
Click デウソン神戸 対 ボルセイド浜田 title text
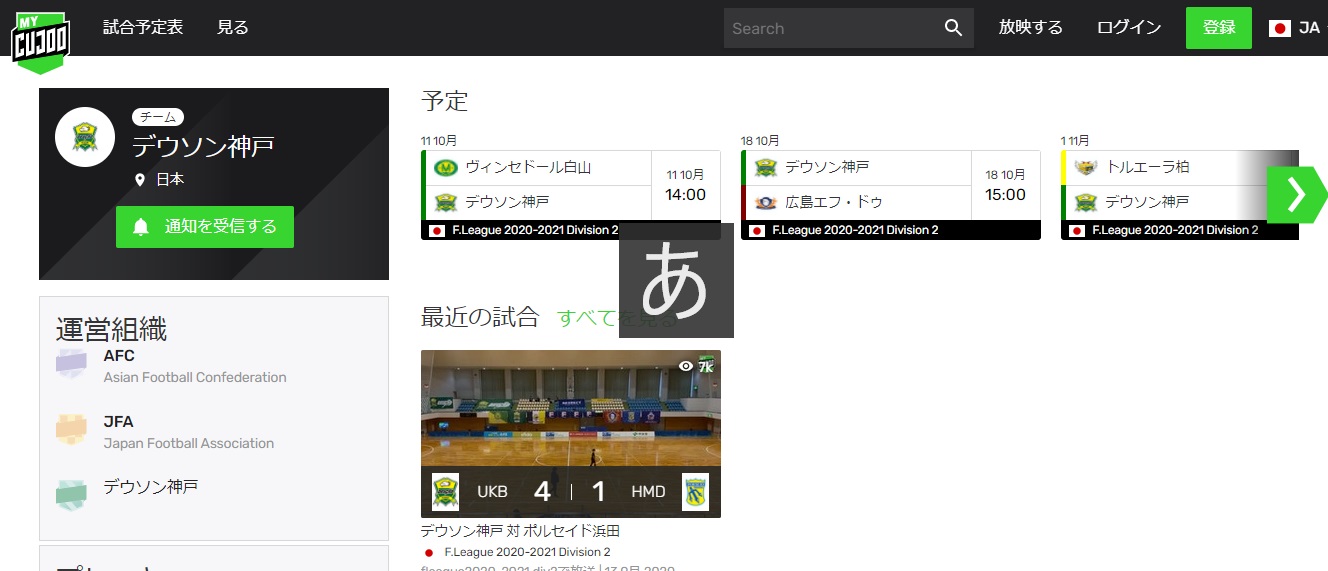tap(520, 531)
